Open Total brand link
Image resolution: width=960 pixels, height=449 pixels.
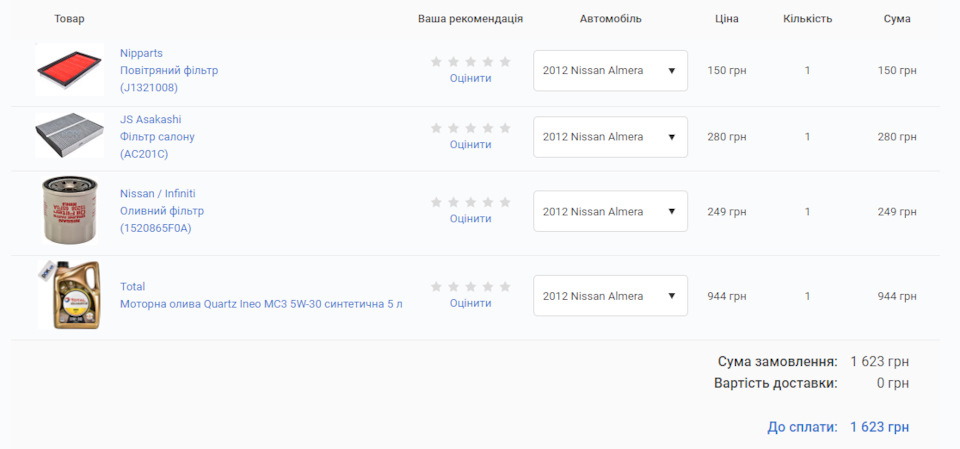(x=132, y=287)
